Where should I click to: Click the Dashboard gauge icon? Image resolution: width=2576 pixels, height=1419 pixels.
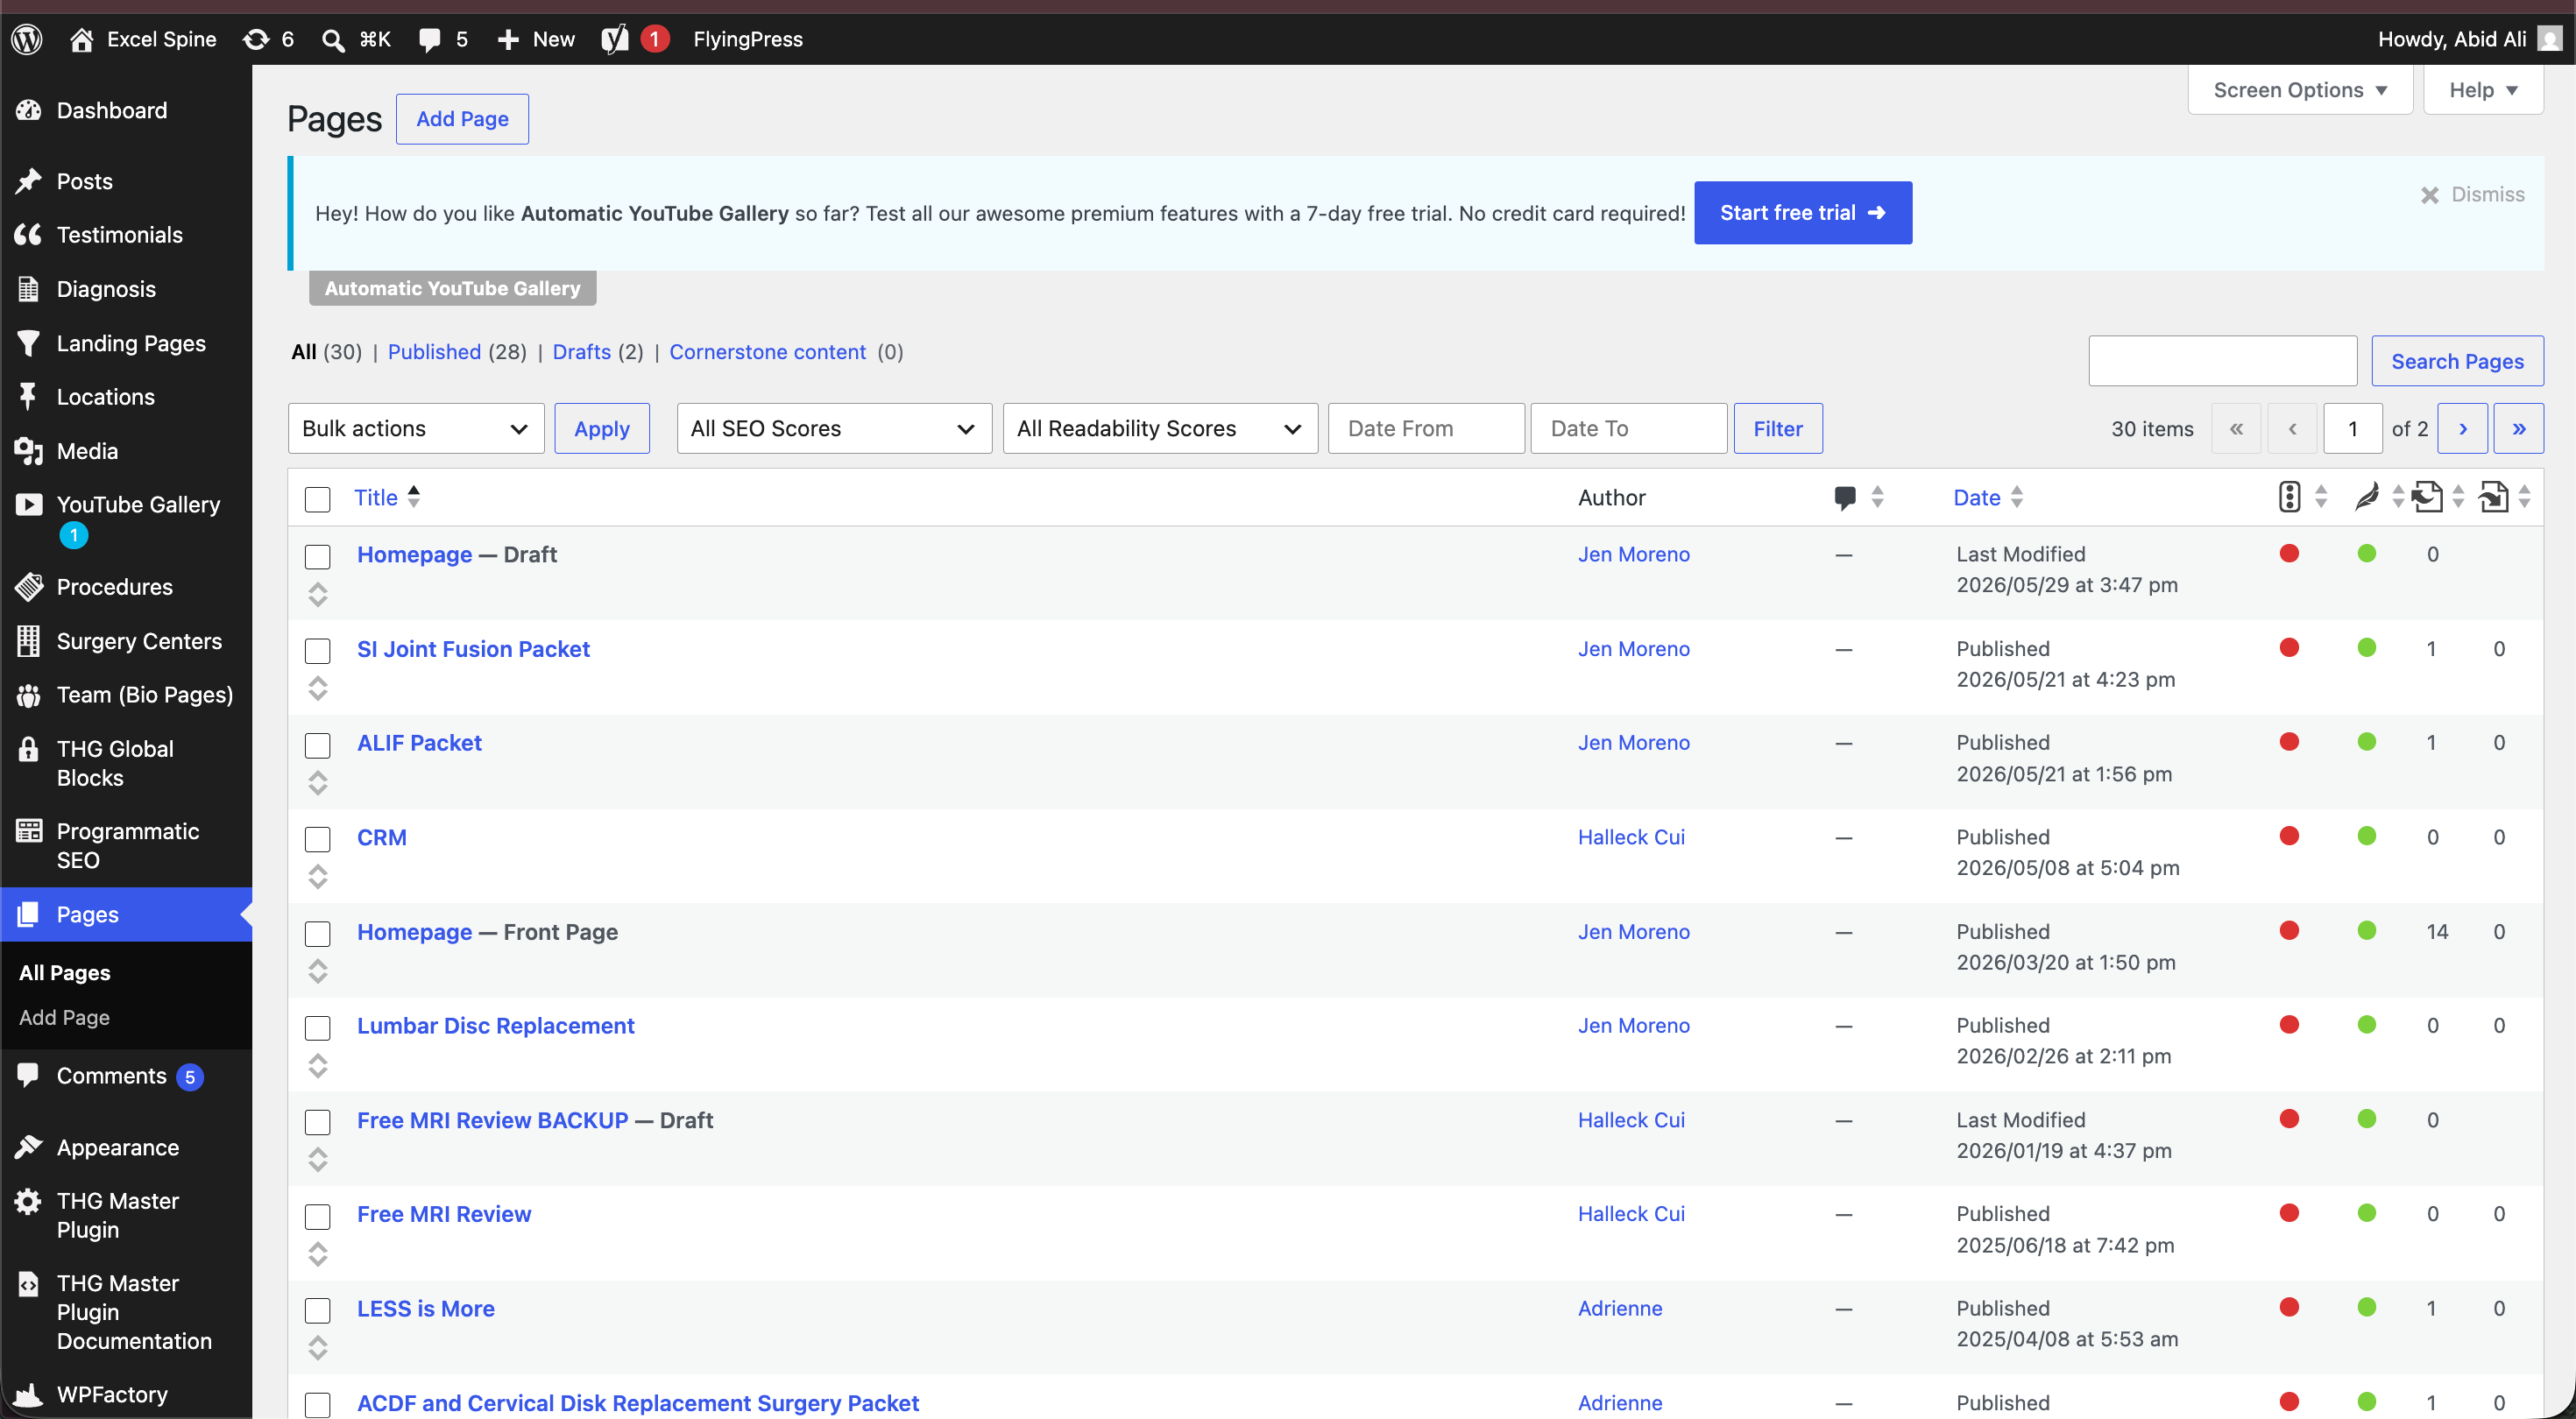(29, 110)
